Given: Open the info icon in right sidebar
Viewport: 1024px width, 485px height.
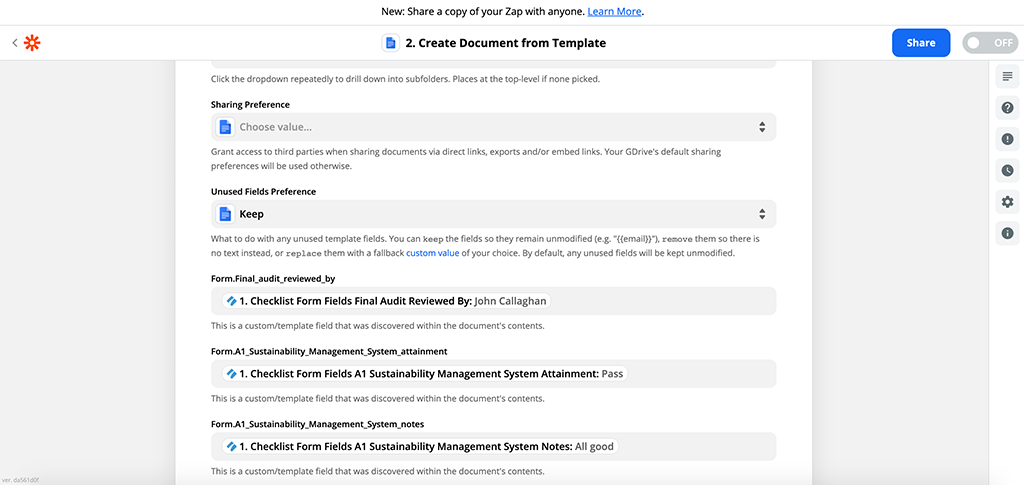Looking at the screenshot, I should [1007, 233].
